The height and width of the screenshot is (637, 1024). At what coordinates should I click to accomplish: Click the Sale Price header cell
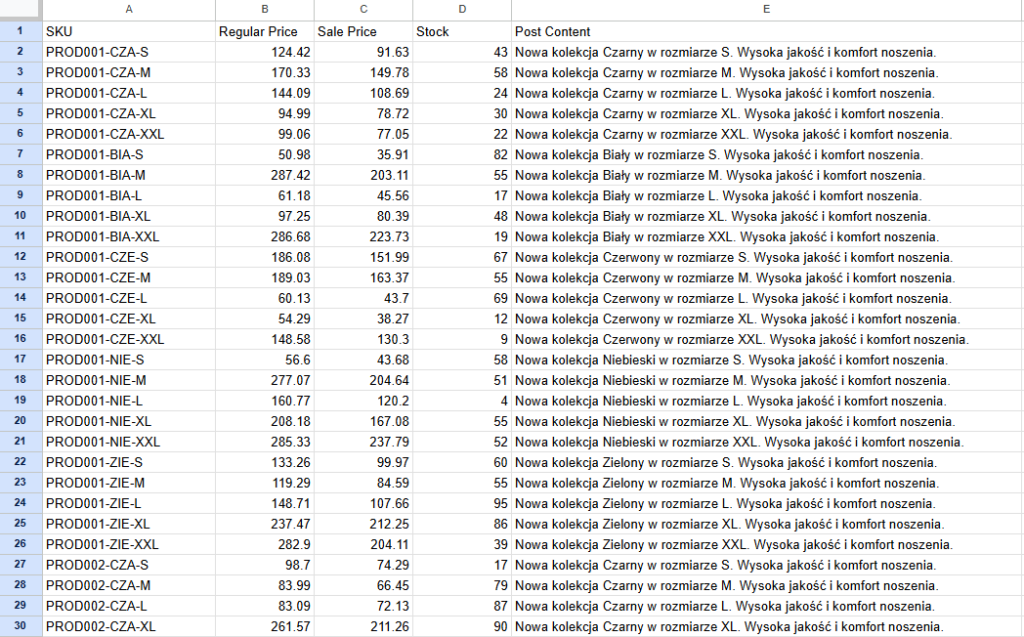(x=362, y=31)
